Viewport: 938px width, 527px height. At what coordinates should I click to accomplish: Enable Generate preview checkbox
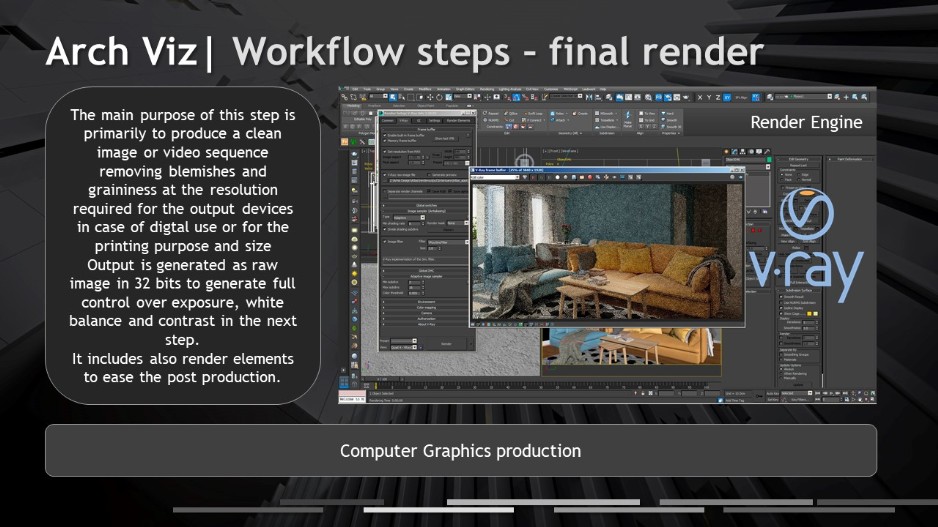point(429,175)
